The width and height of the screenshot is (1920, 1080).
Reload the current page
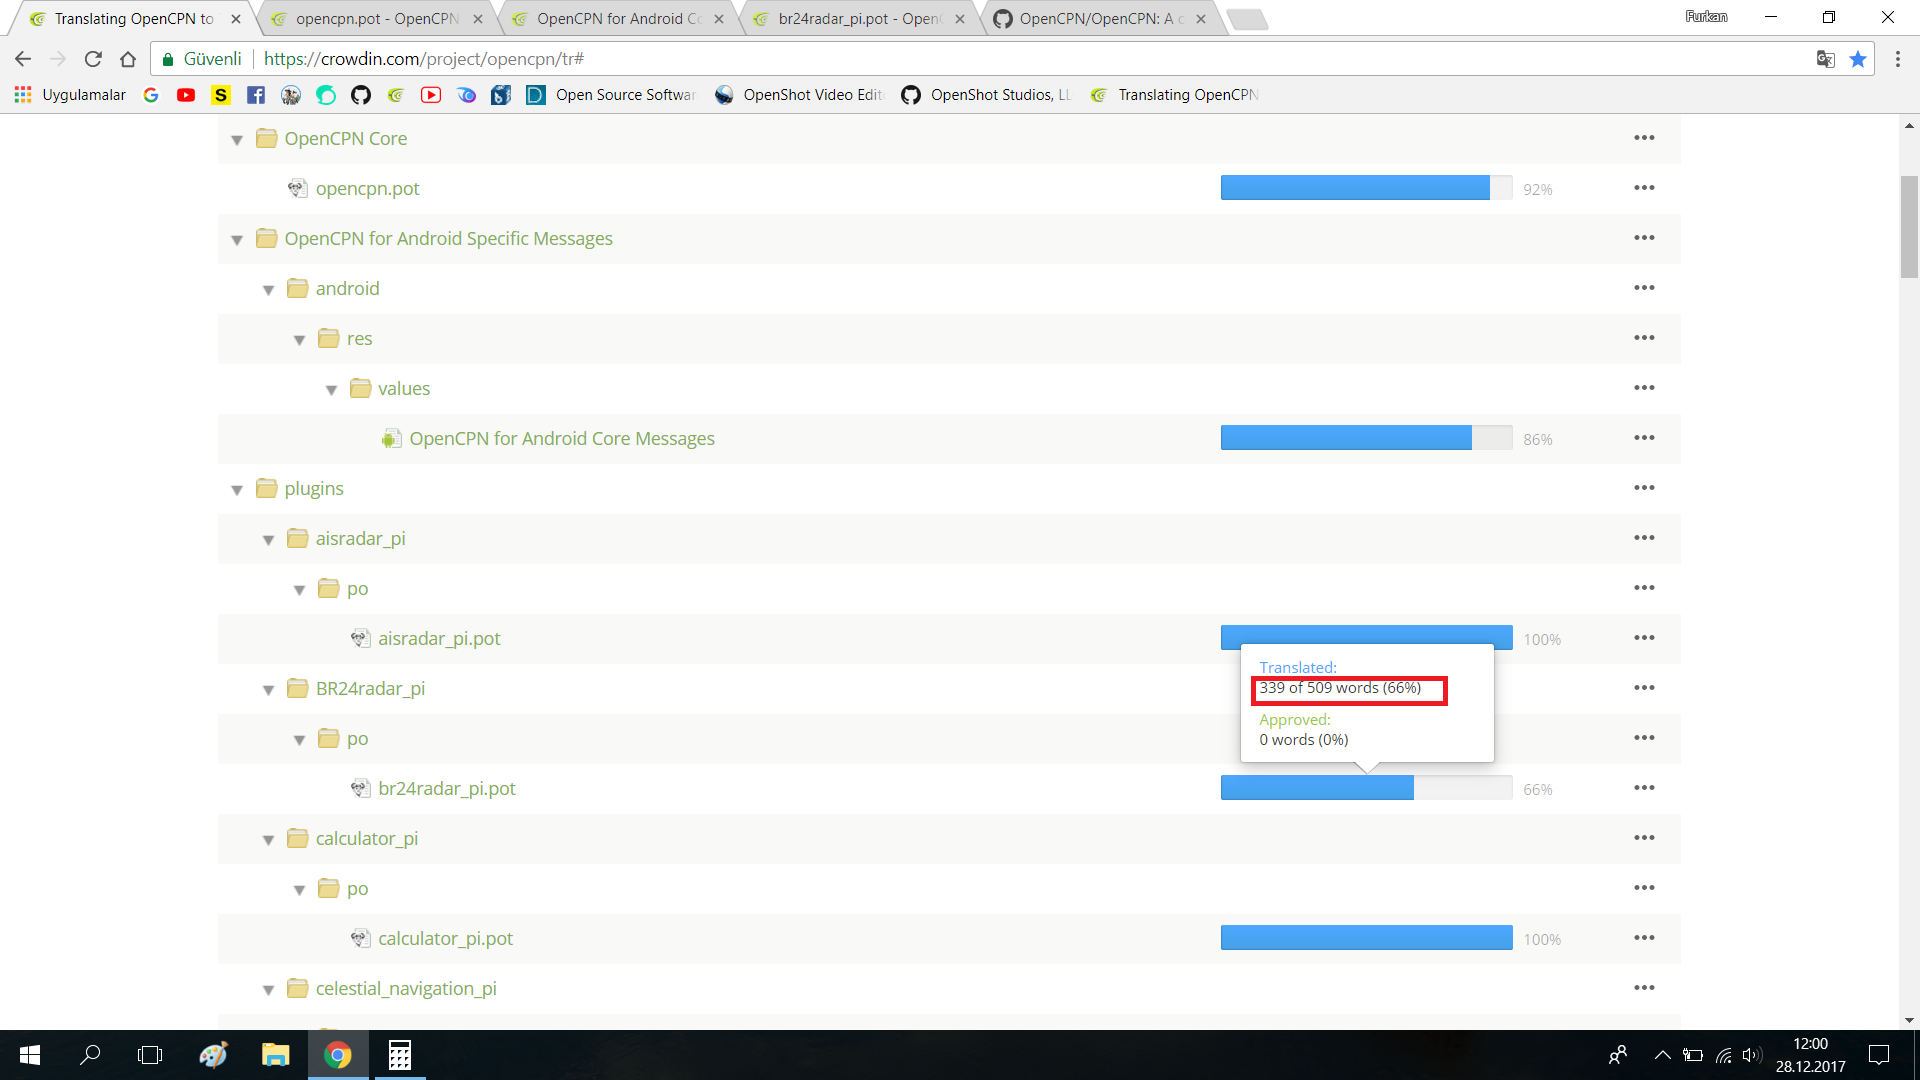click(x=93, y=59)
